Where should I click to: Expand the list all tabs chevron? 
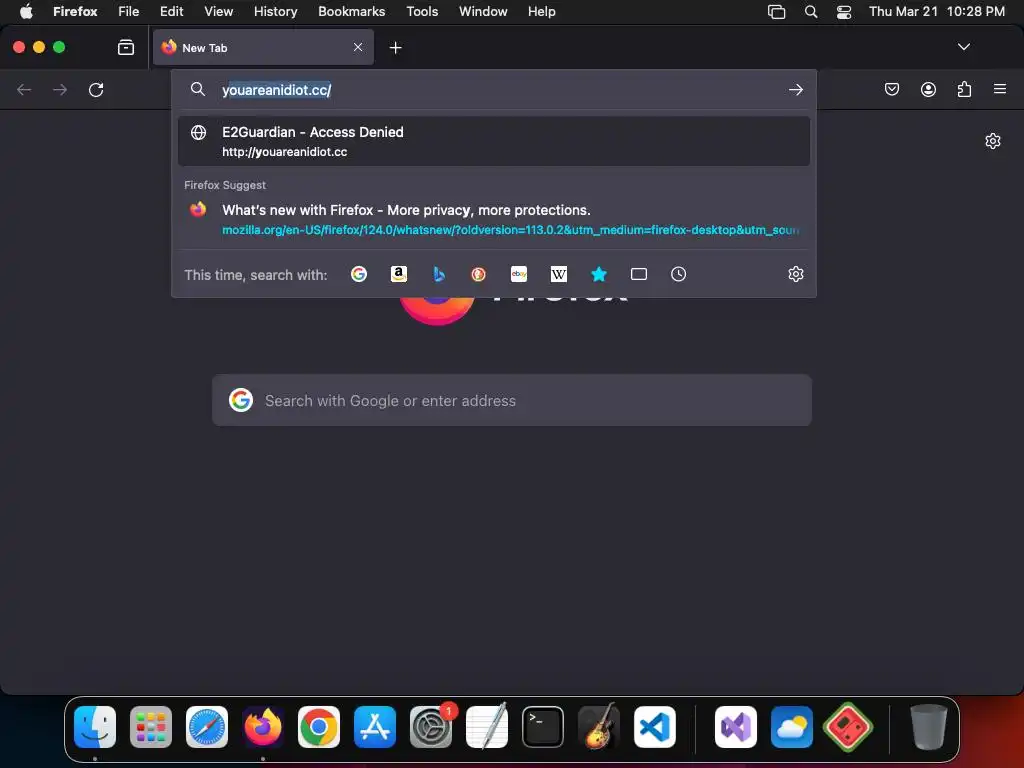click(x=964, y=47)
